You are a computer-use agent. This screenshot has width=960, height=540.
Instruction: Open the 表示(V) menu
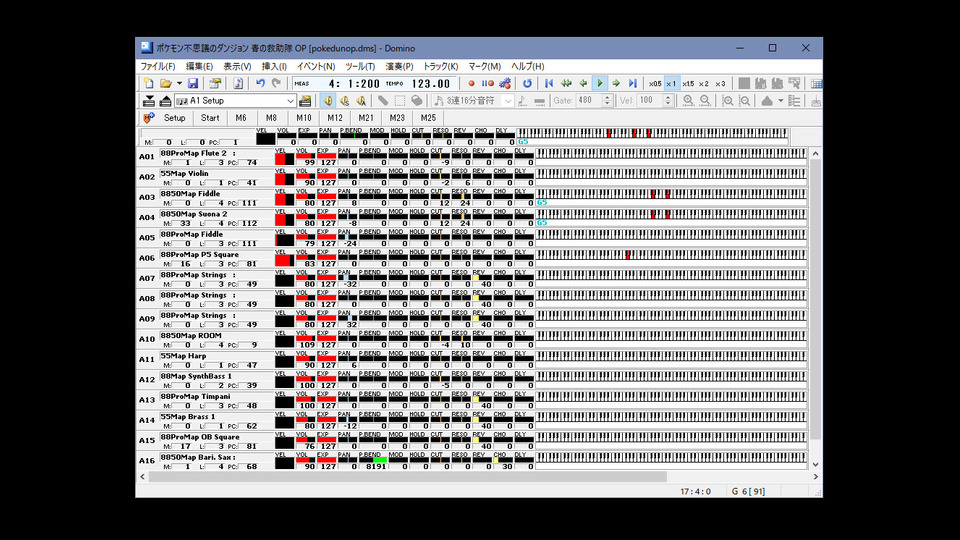237,66
